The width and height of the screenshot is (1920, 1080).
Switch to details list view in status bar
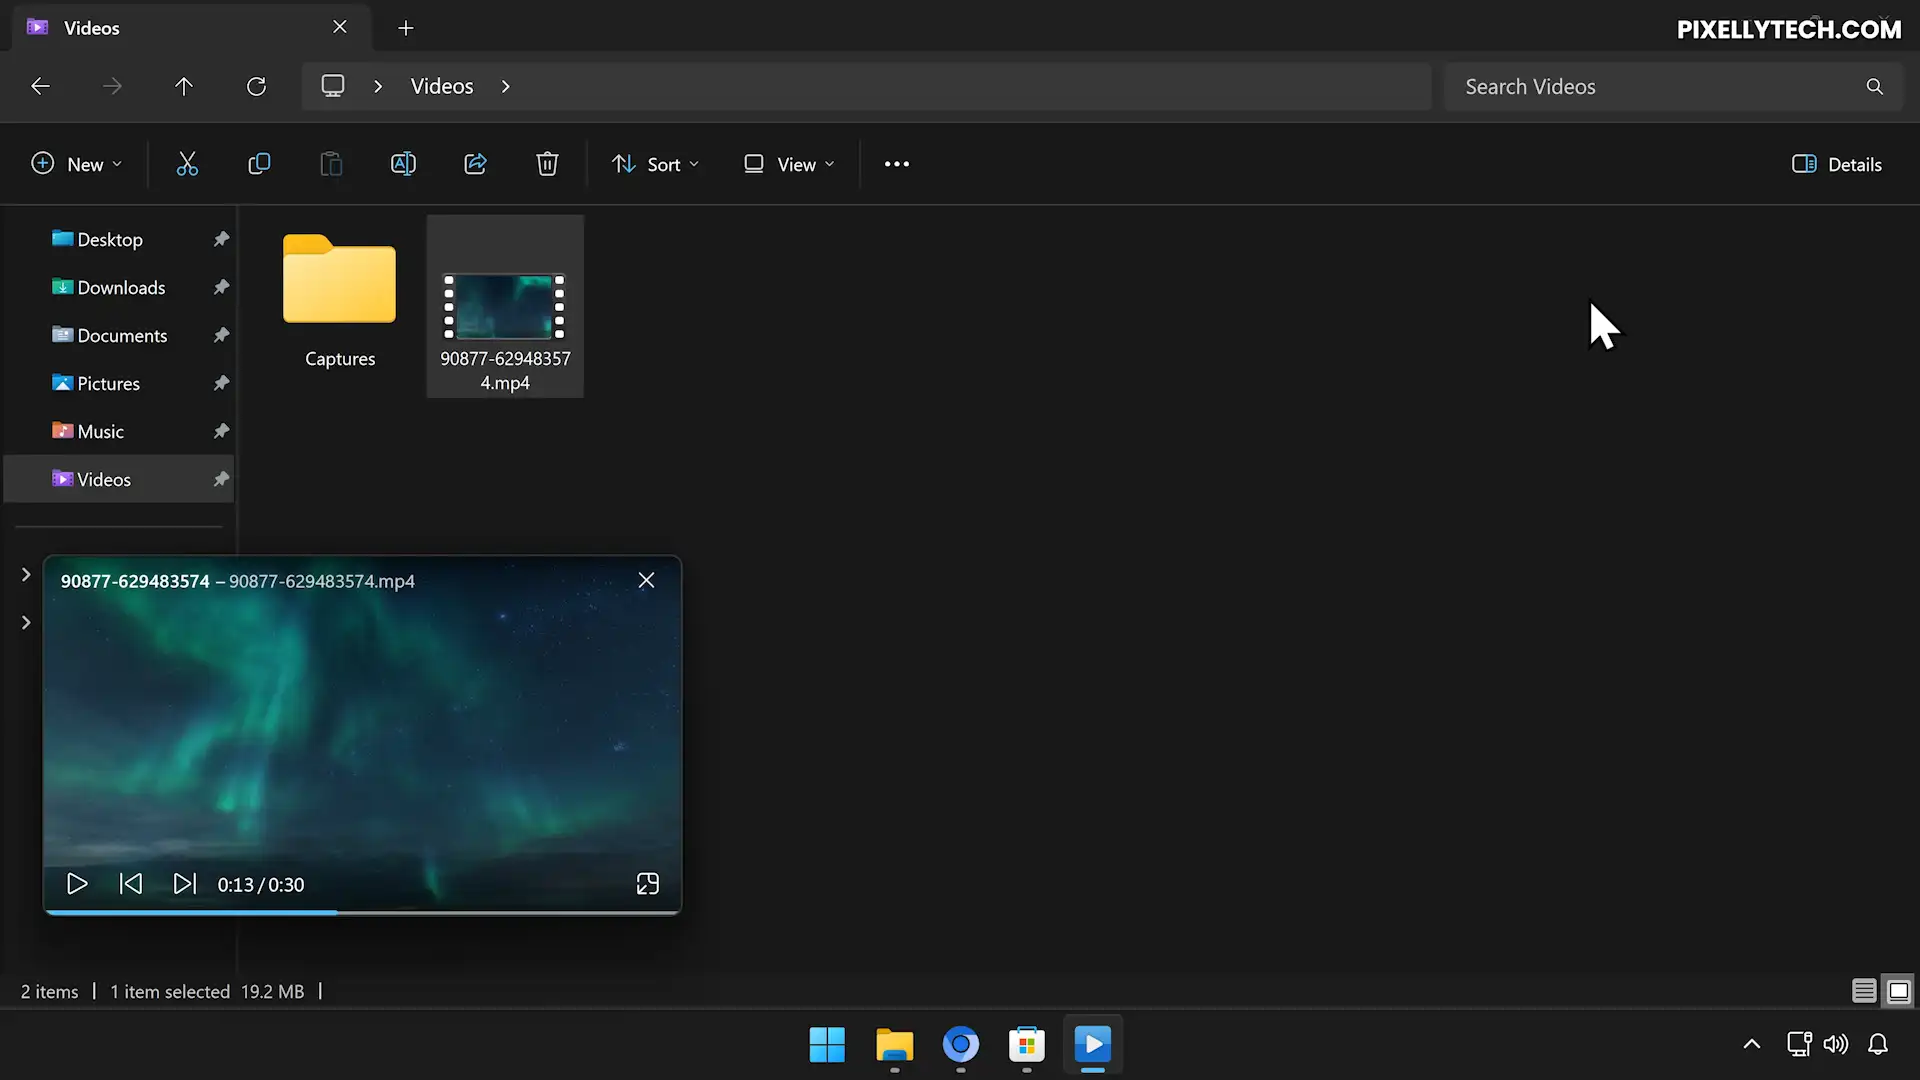(x=1864, y=991)
